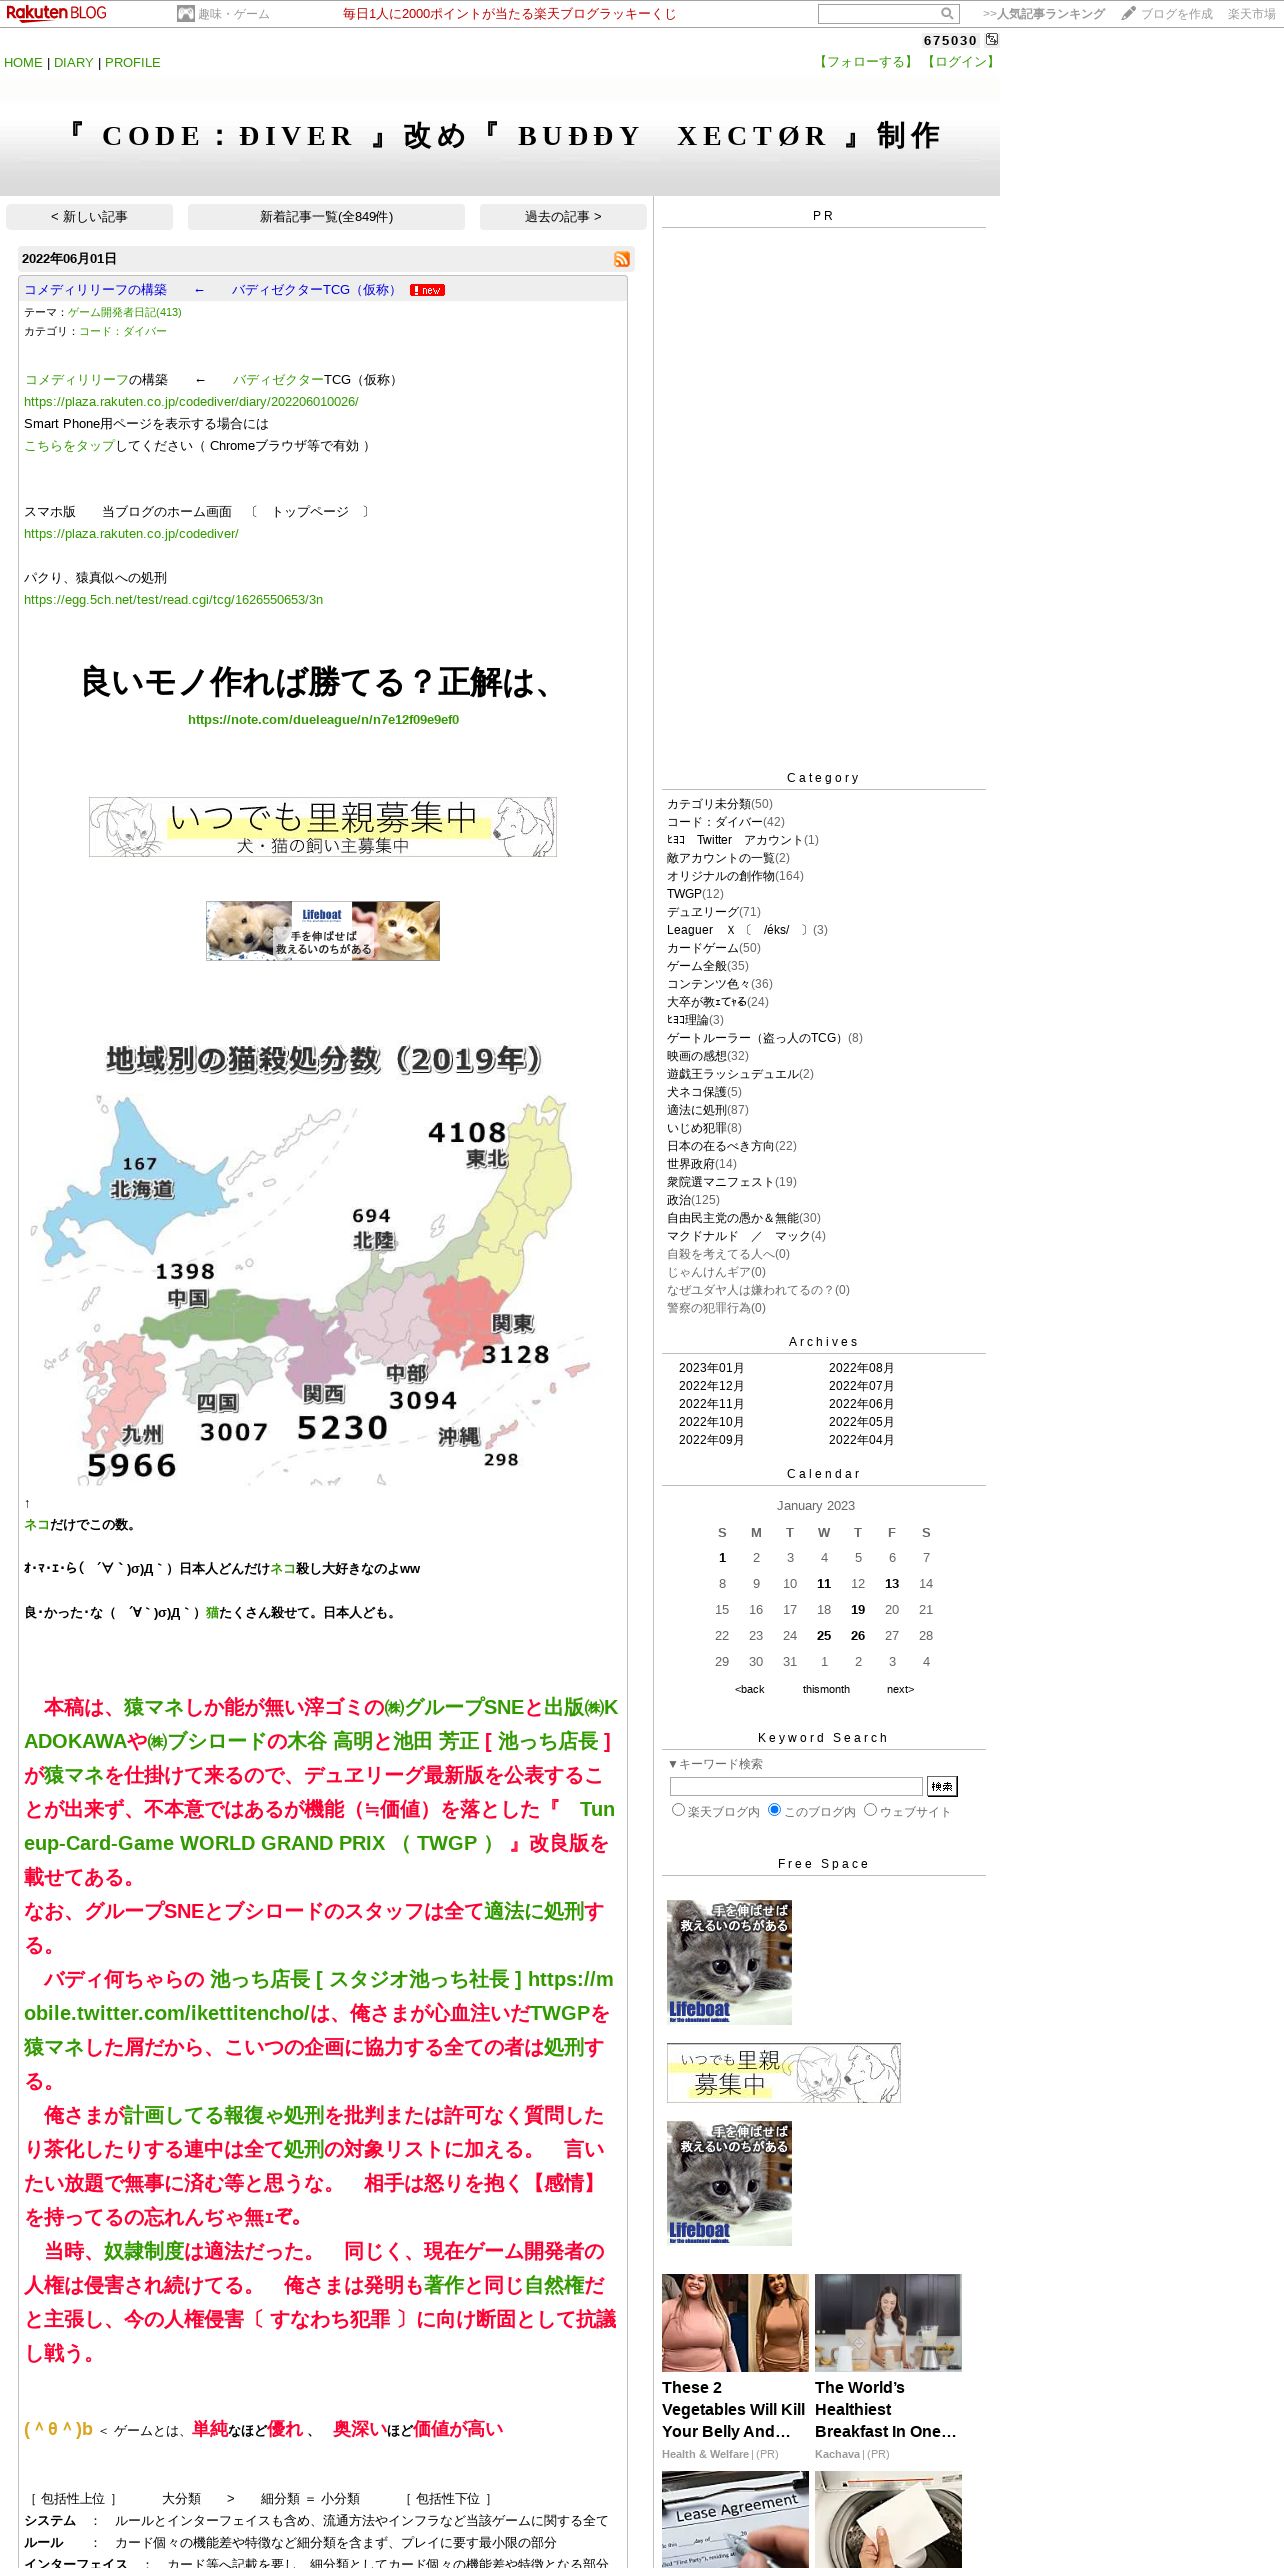Click the pencil create-blog icon

[x=1128, y=13]
